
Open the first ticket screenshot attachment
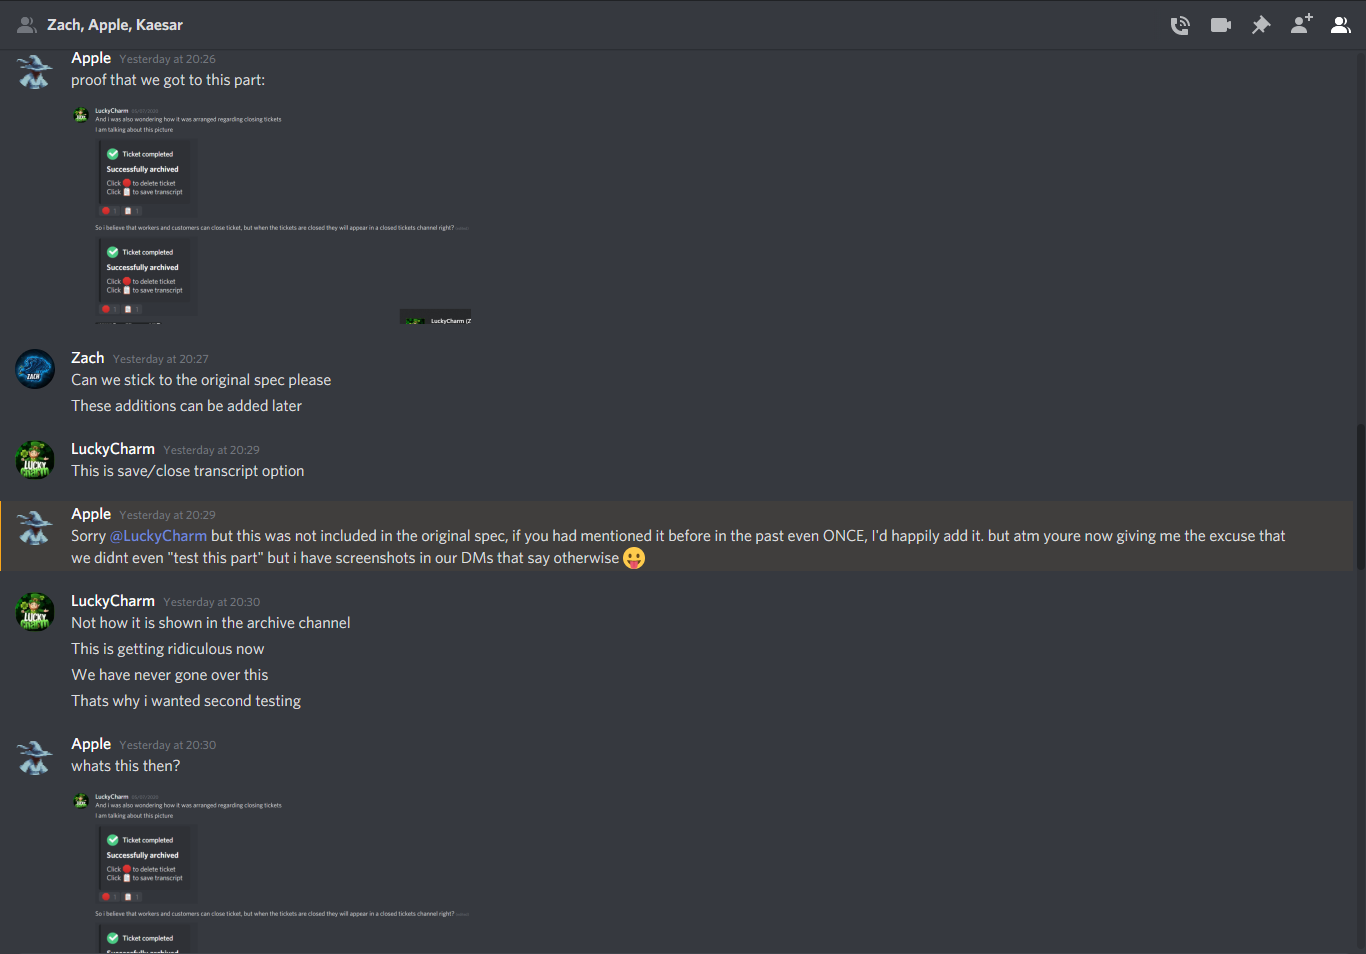pyautogui.click(x=271, y=215)
